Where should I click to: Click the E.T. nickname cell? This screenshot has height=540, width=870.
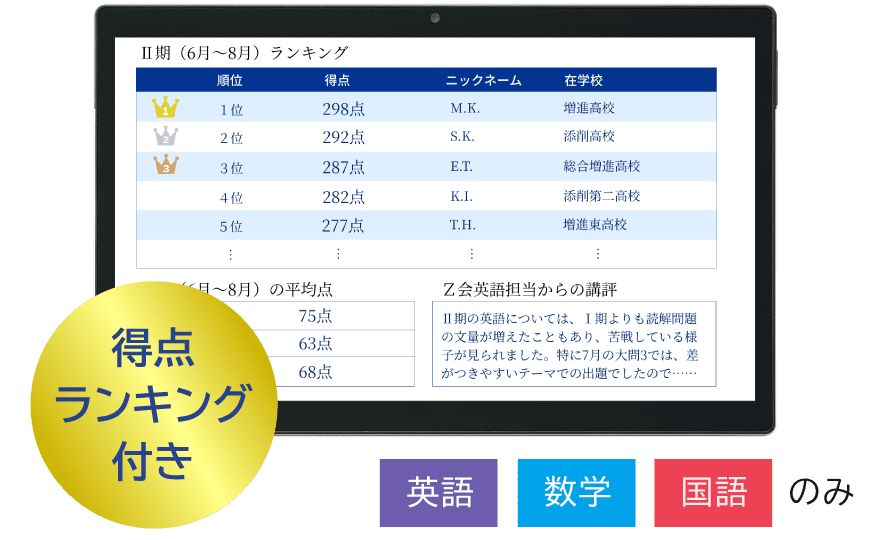click(461, 166)
